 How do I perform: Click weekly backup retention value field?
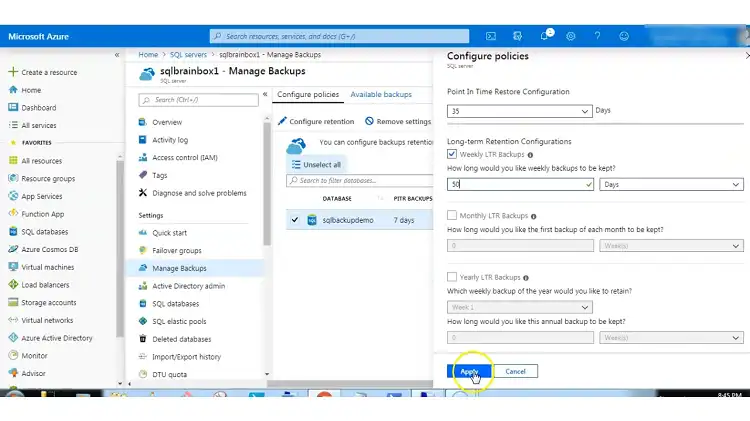[520, 184]
